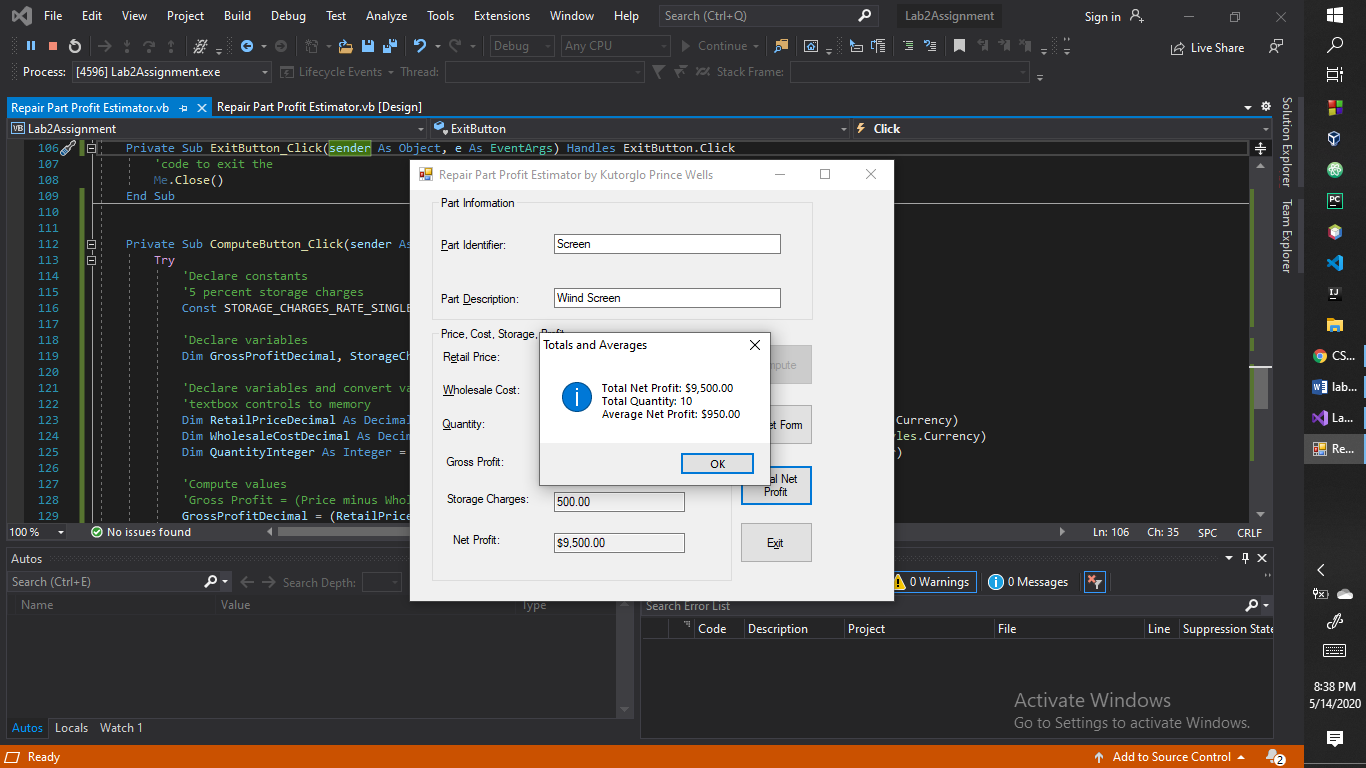Toggle the 0 Messages filter in Error List
This screenshot has height=768, width=1366.
[x=1029, y=582]
